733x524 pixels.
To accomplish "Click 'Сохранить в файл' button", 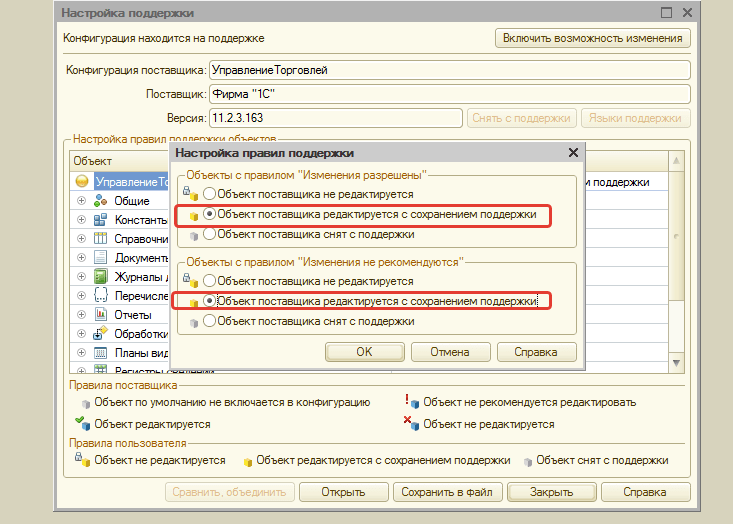I will click(446, 492).
